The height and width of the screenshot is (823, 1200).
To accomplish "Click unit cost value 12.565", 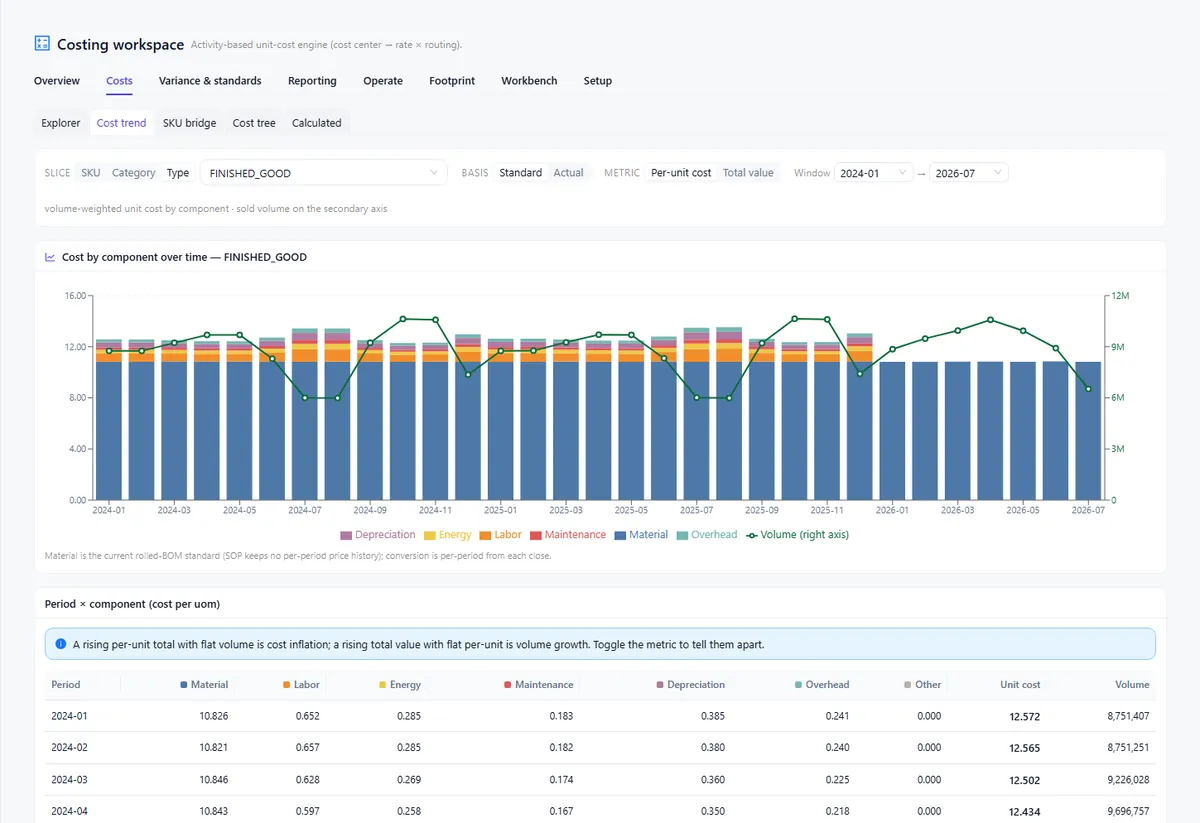I will 1024,748.
